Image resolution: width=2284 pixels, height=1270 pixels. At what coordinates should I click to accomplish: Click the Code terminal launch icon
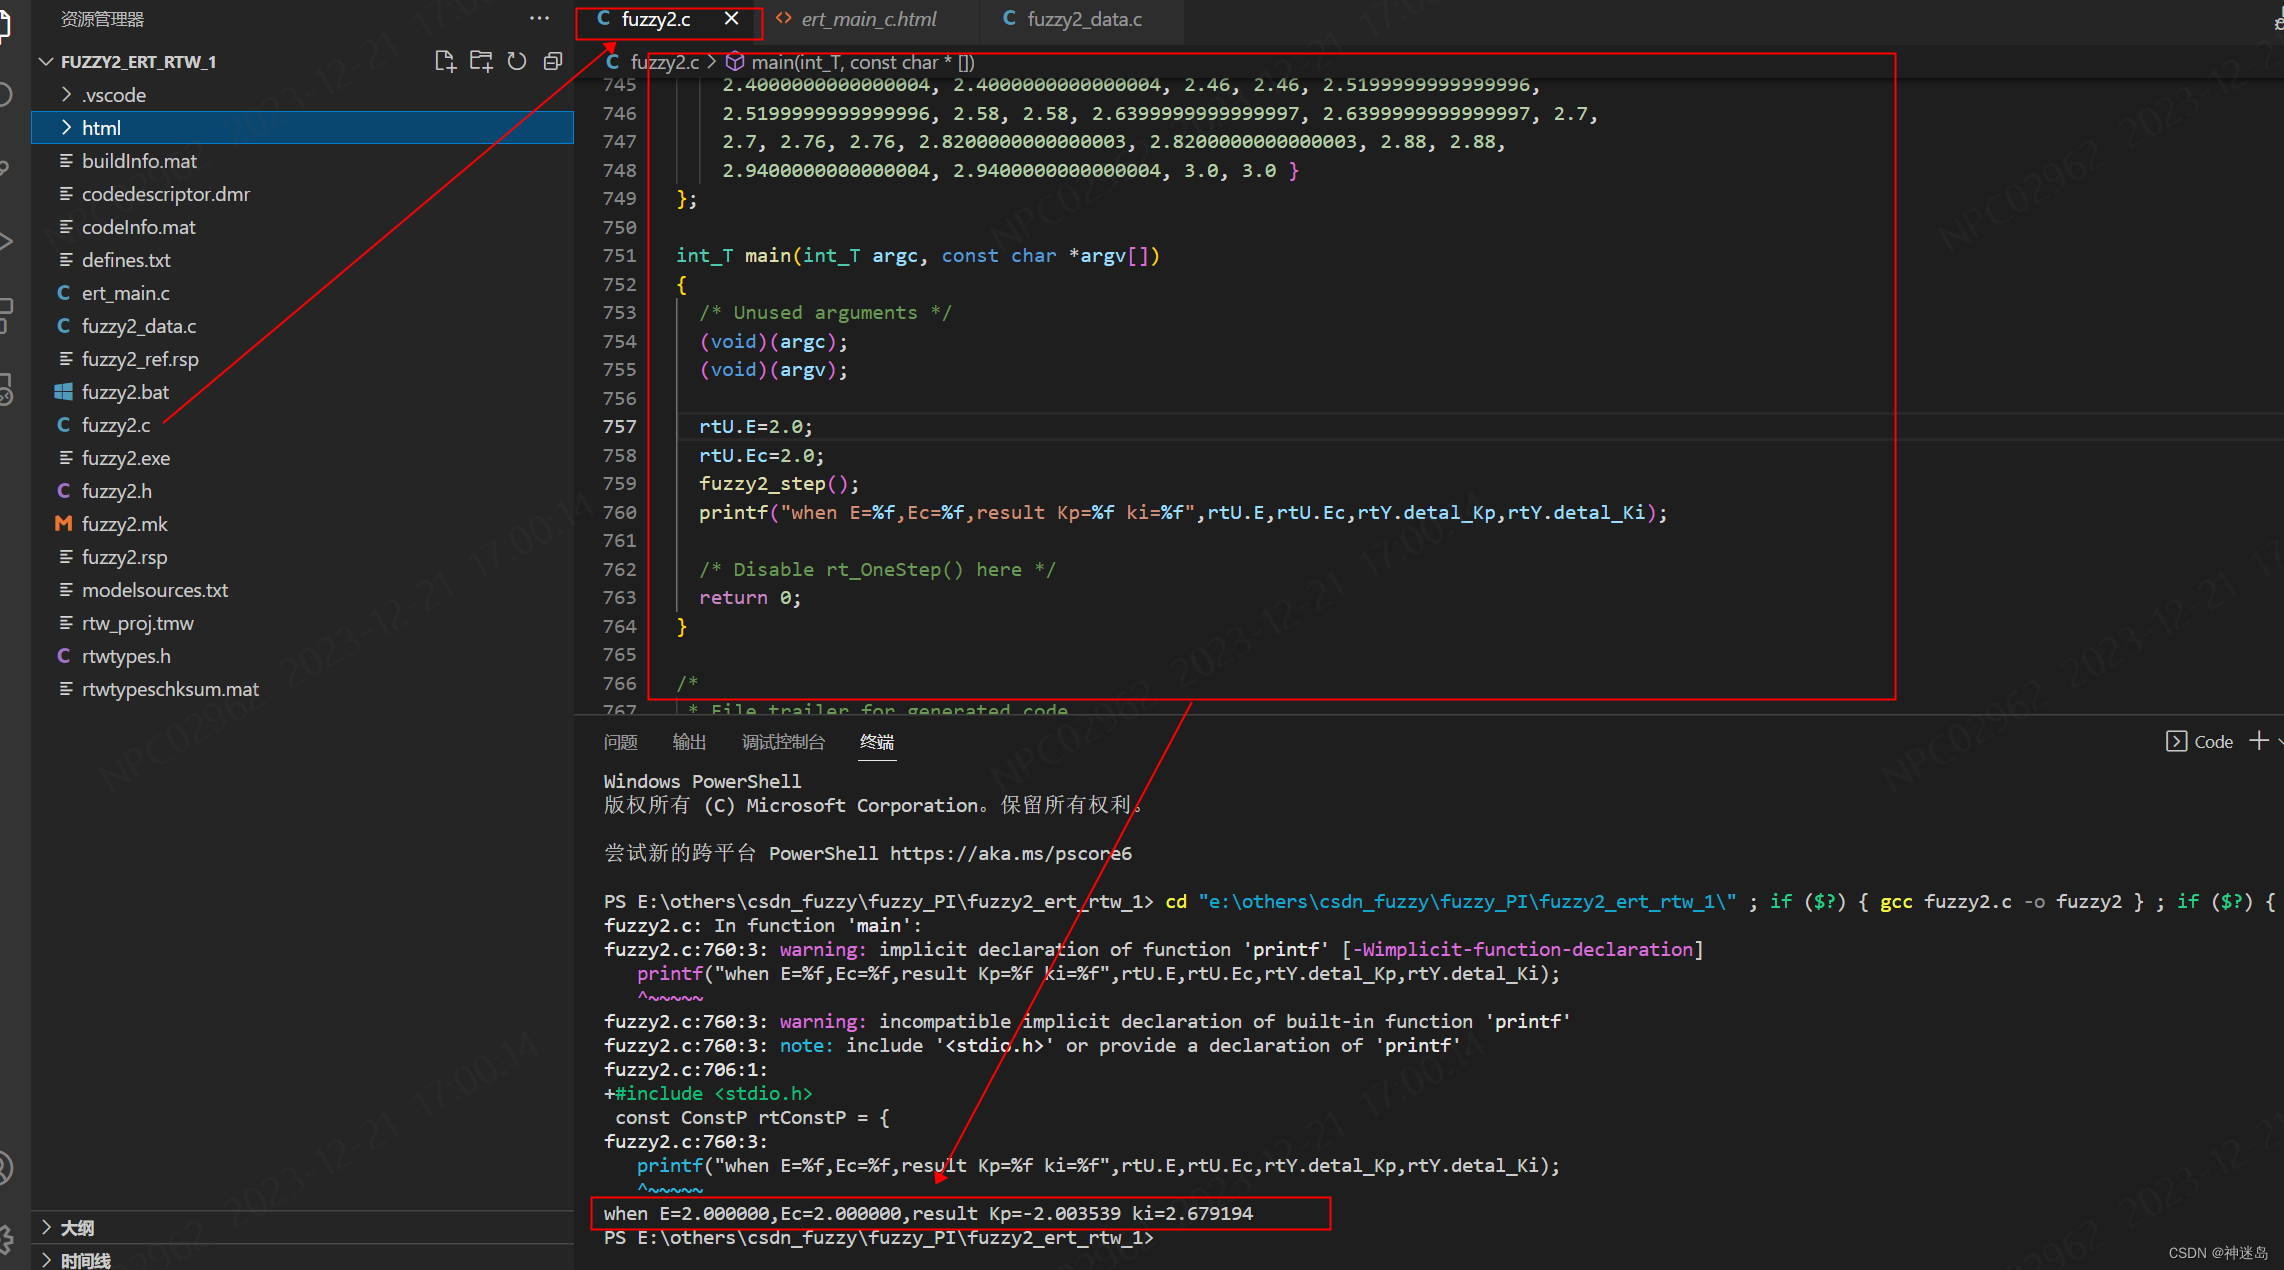point(2176,741)
